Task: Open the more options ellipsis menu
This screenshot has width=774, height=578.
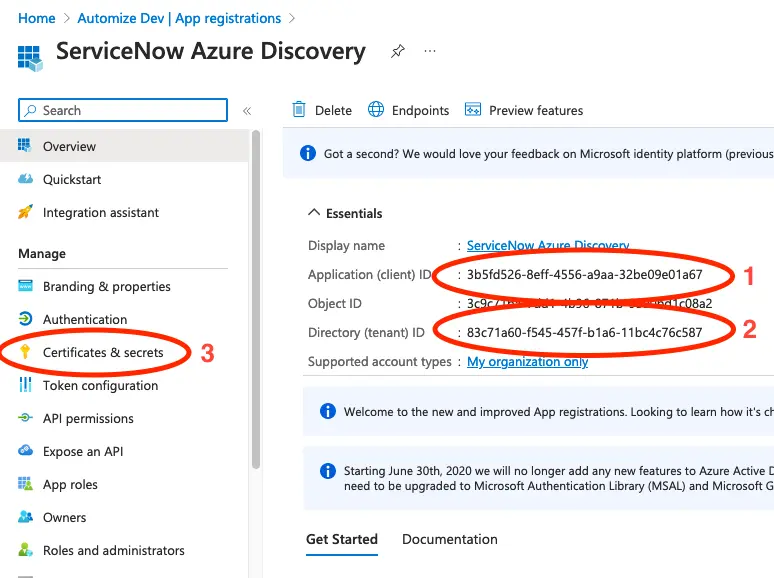Action: tap(430, 51)
